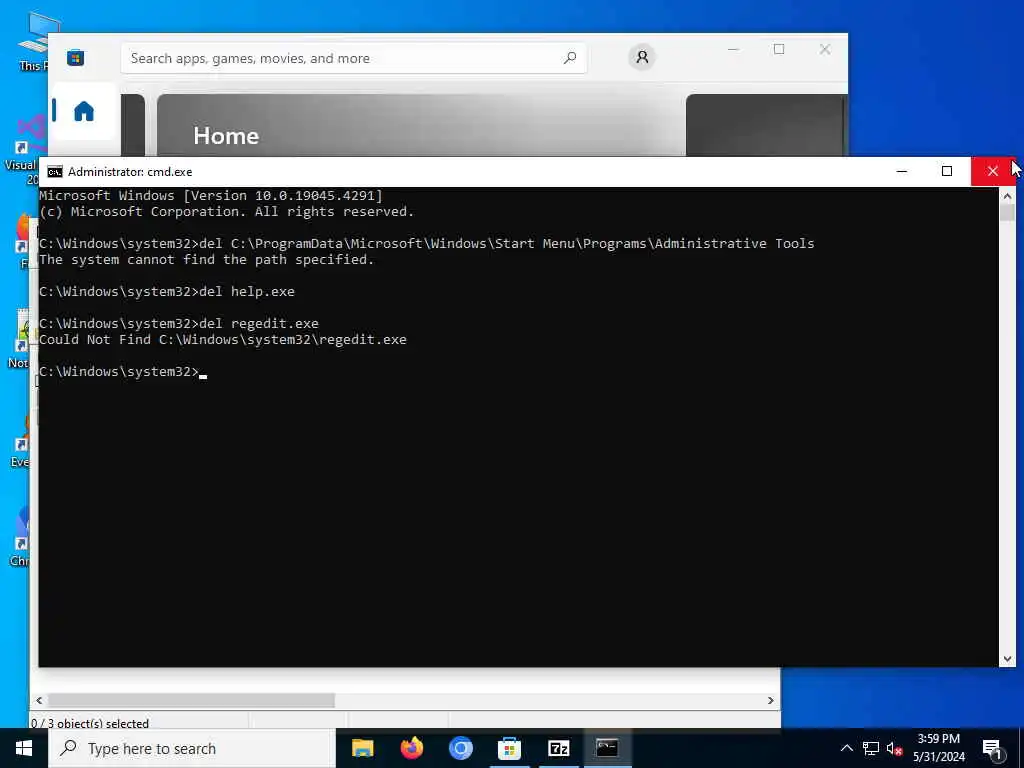
Task: Open the Microsoft Store account profile icon
Action: pos(642,57)
